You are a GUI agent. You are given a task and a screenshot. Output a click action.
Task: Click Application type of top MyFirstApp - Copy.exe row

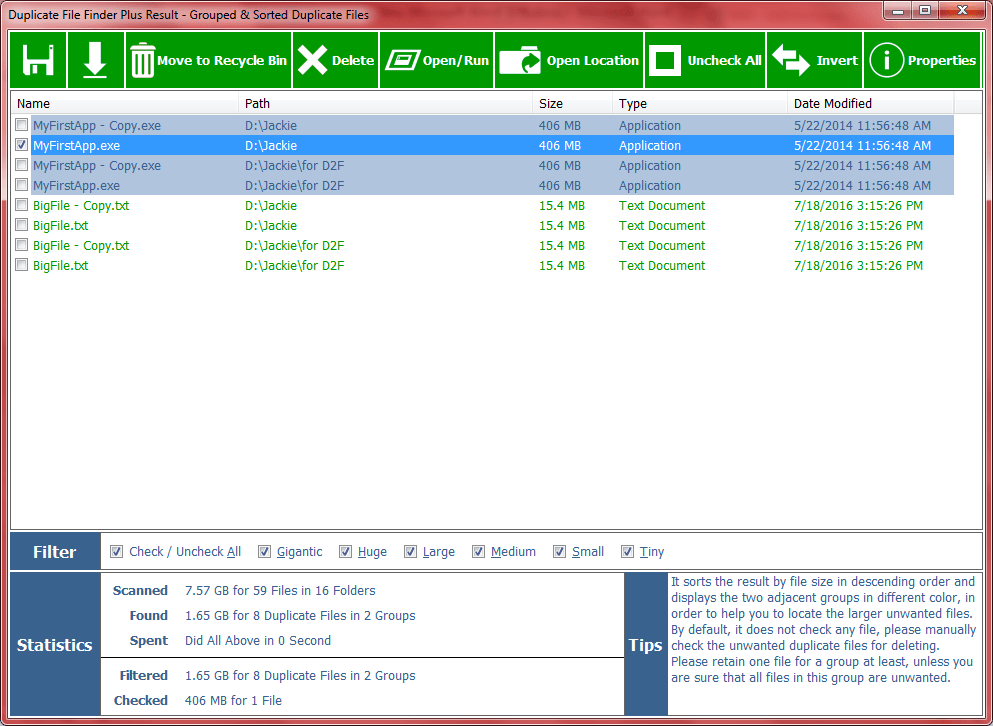[x=650, y=125]
